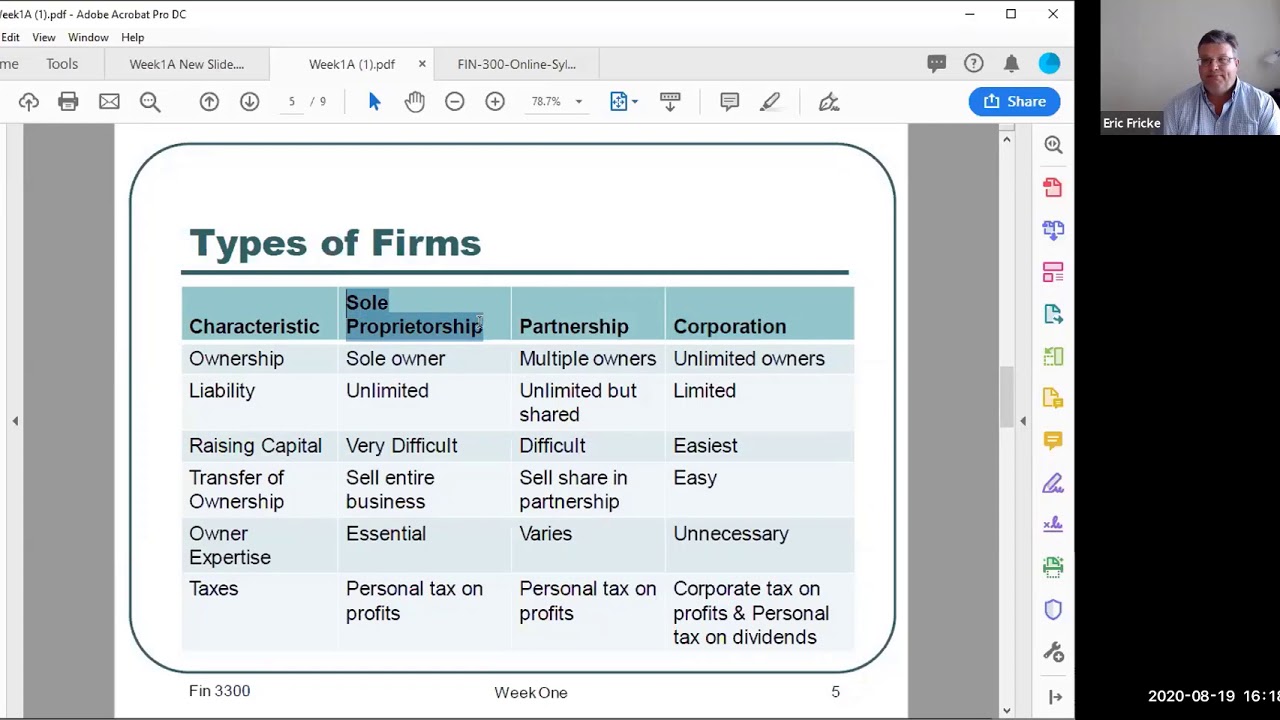The image size is (1280, 720).
Task: Zoom in with the plus icon
Action: point(495,101)
